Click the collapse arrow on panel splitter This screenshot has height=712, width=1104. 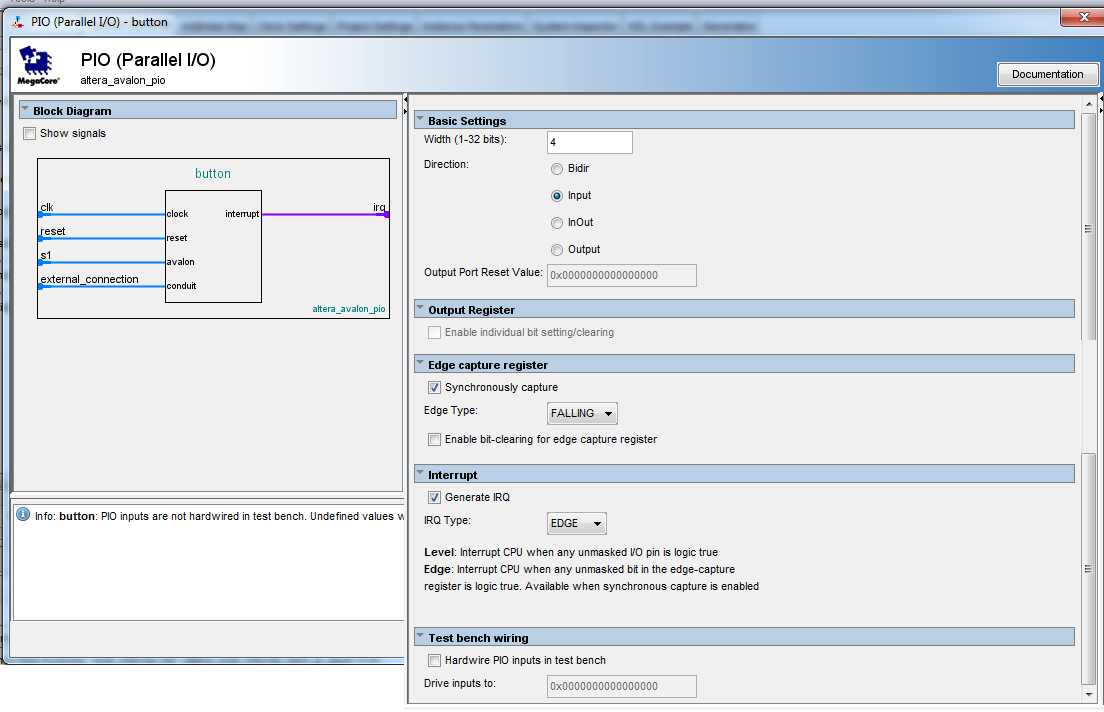point(406,101)
